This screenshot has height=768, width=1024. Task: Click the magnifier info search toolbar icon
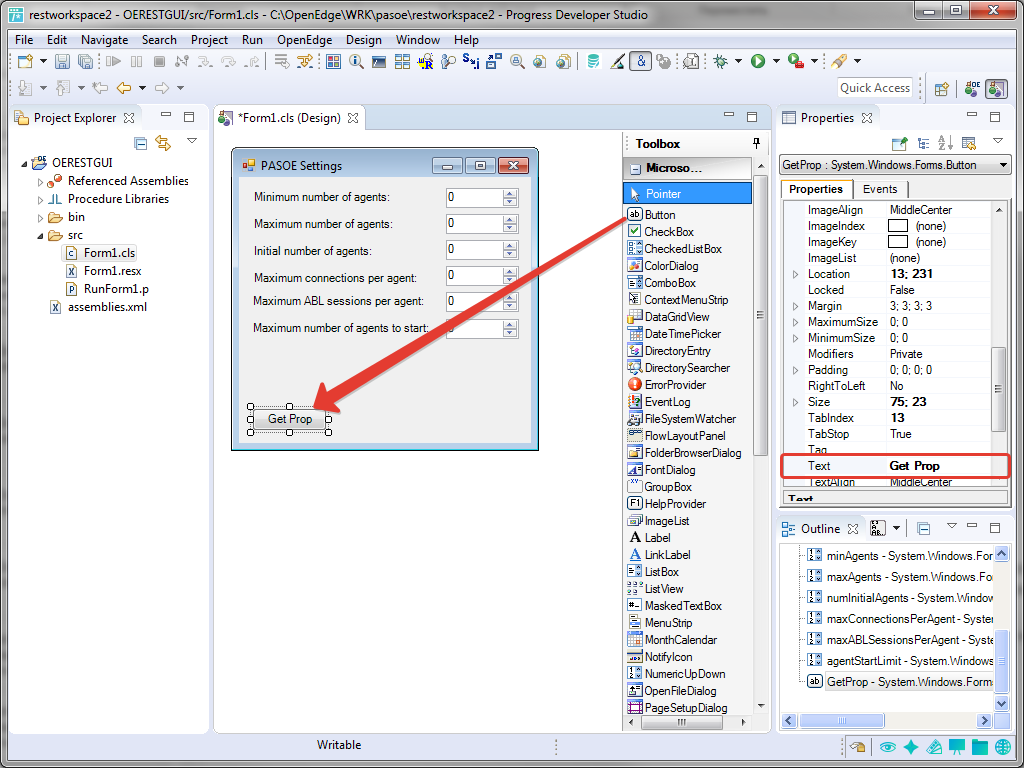(x=356, y=61)
